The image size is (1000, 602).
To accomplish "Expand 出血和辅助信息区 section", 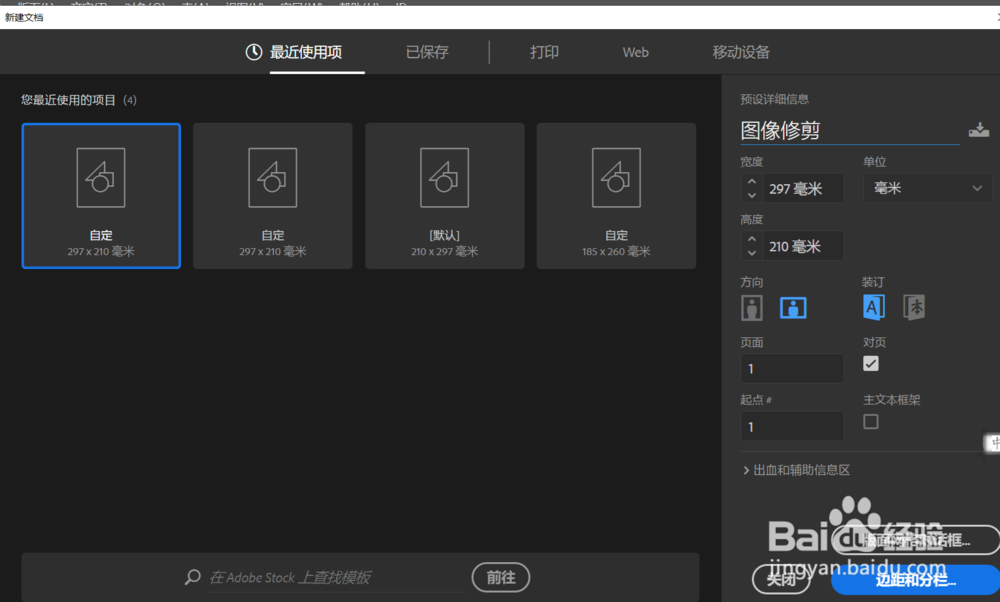I will pos(797,470).
